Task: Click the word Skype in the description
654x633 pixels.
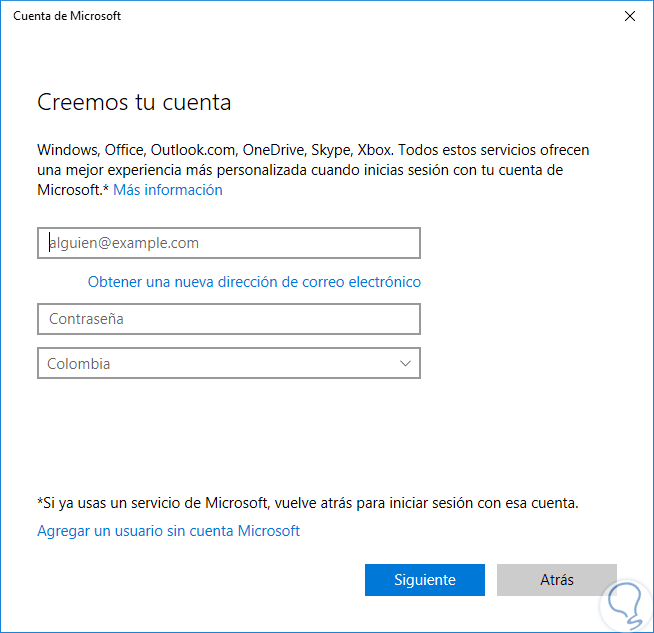Action: pos(331,150)
